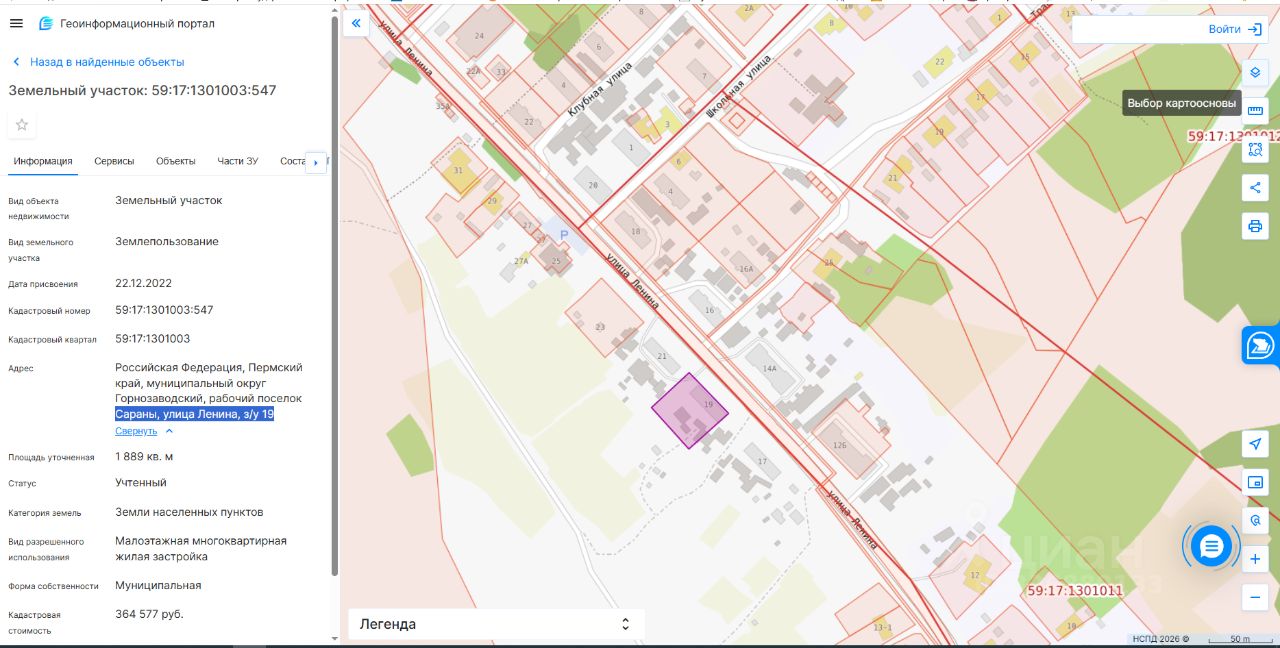Open the chat assistant bubble

1211,546
